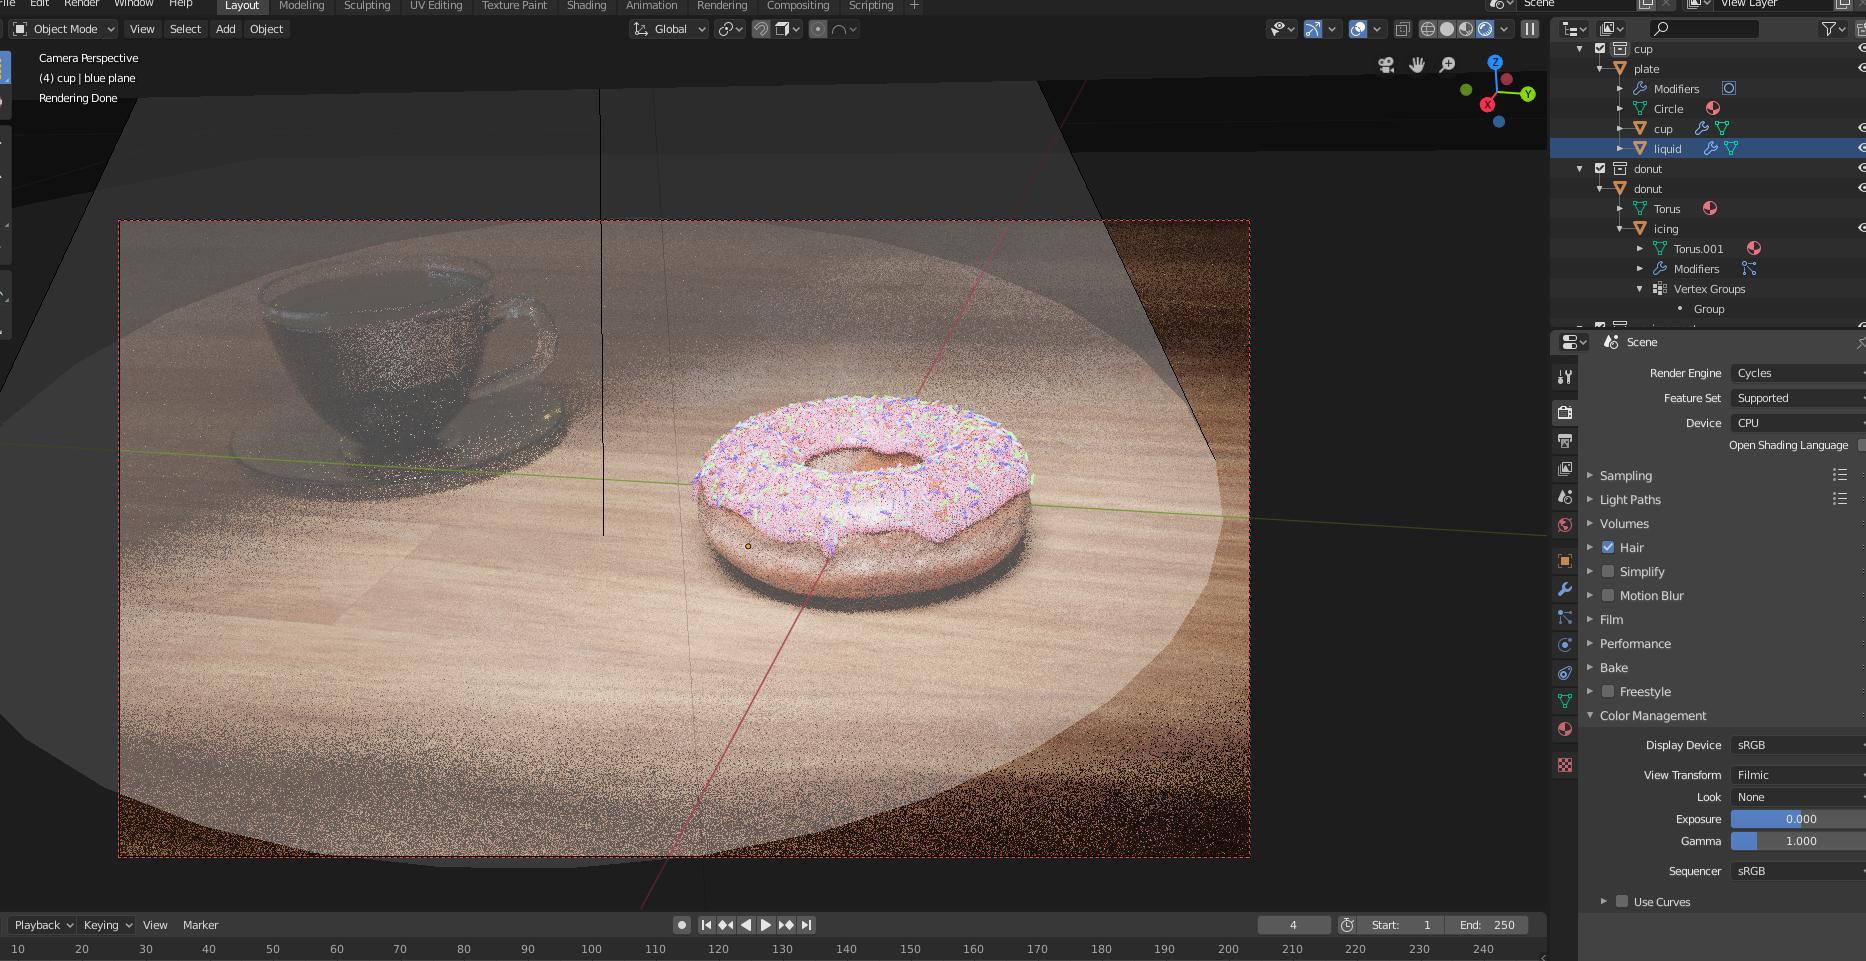Image resolution: width=1866 pixels, height=961 pixels.
Task: Expand the Performance panel
Action: tap(1634, 643)
